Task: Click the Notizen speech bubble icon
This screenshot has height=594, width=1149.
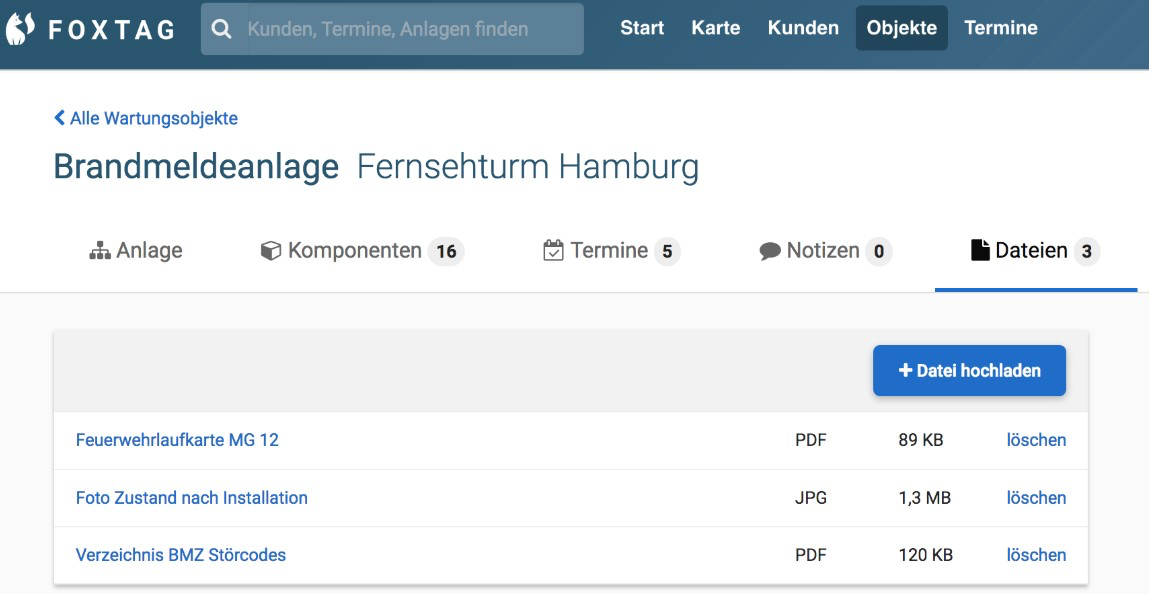Action: click(x=770, y=251)
